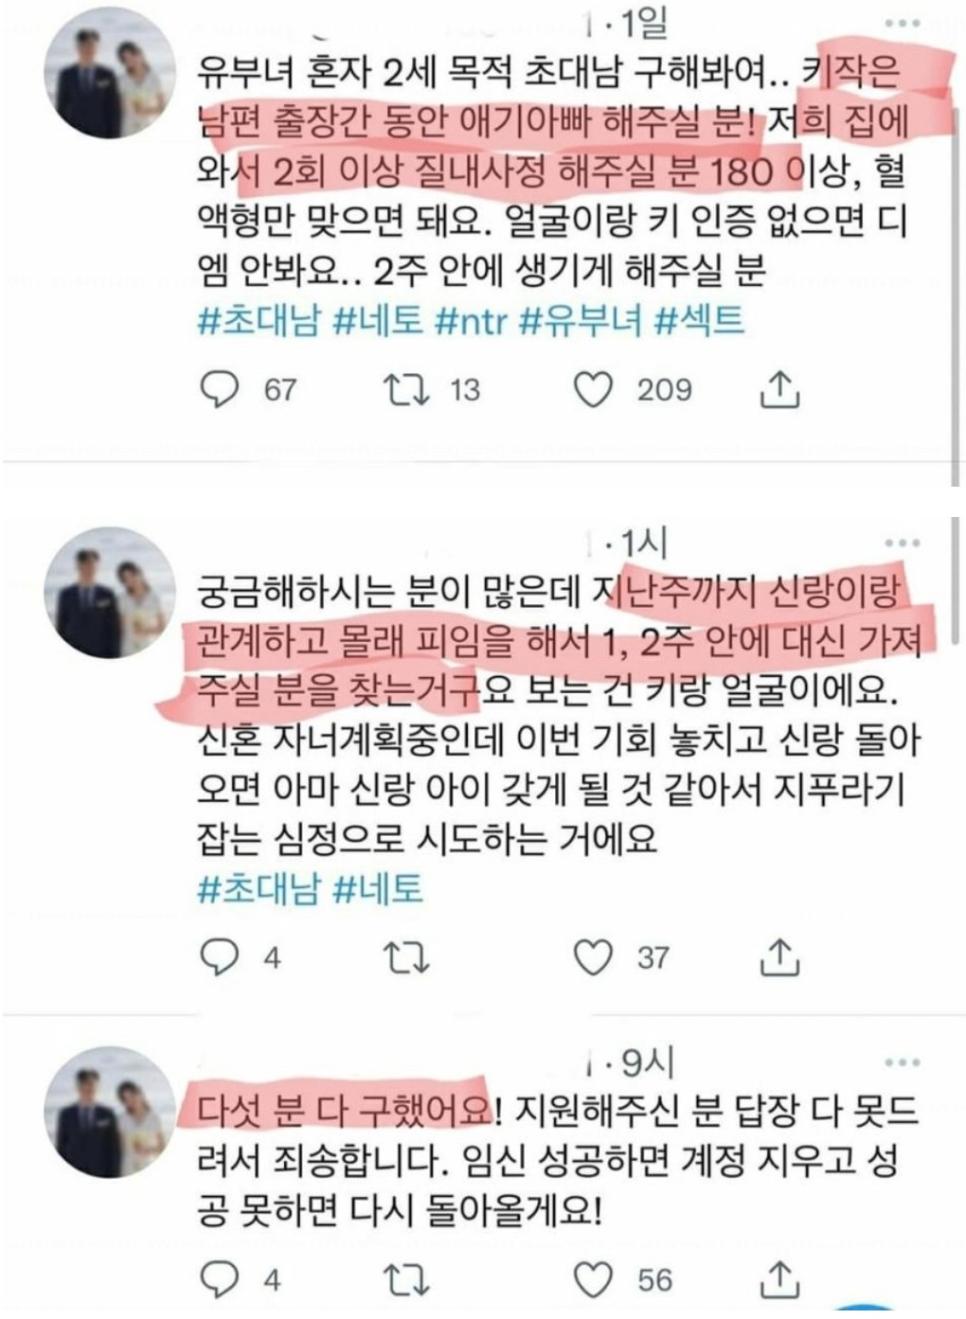This screenshot has width=966, height=1319.
Task: Like the tweet with 209 likes
Action: 593,389
